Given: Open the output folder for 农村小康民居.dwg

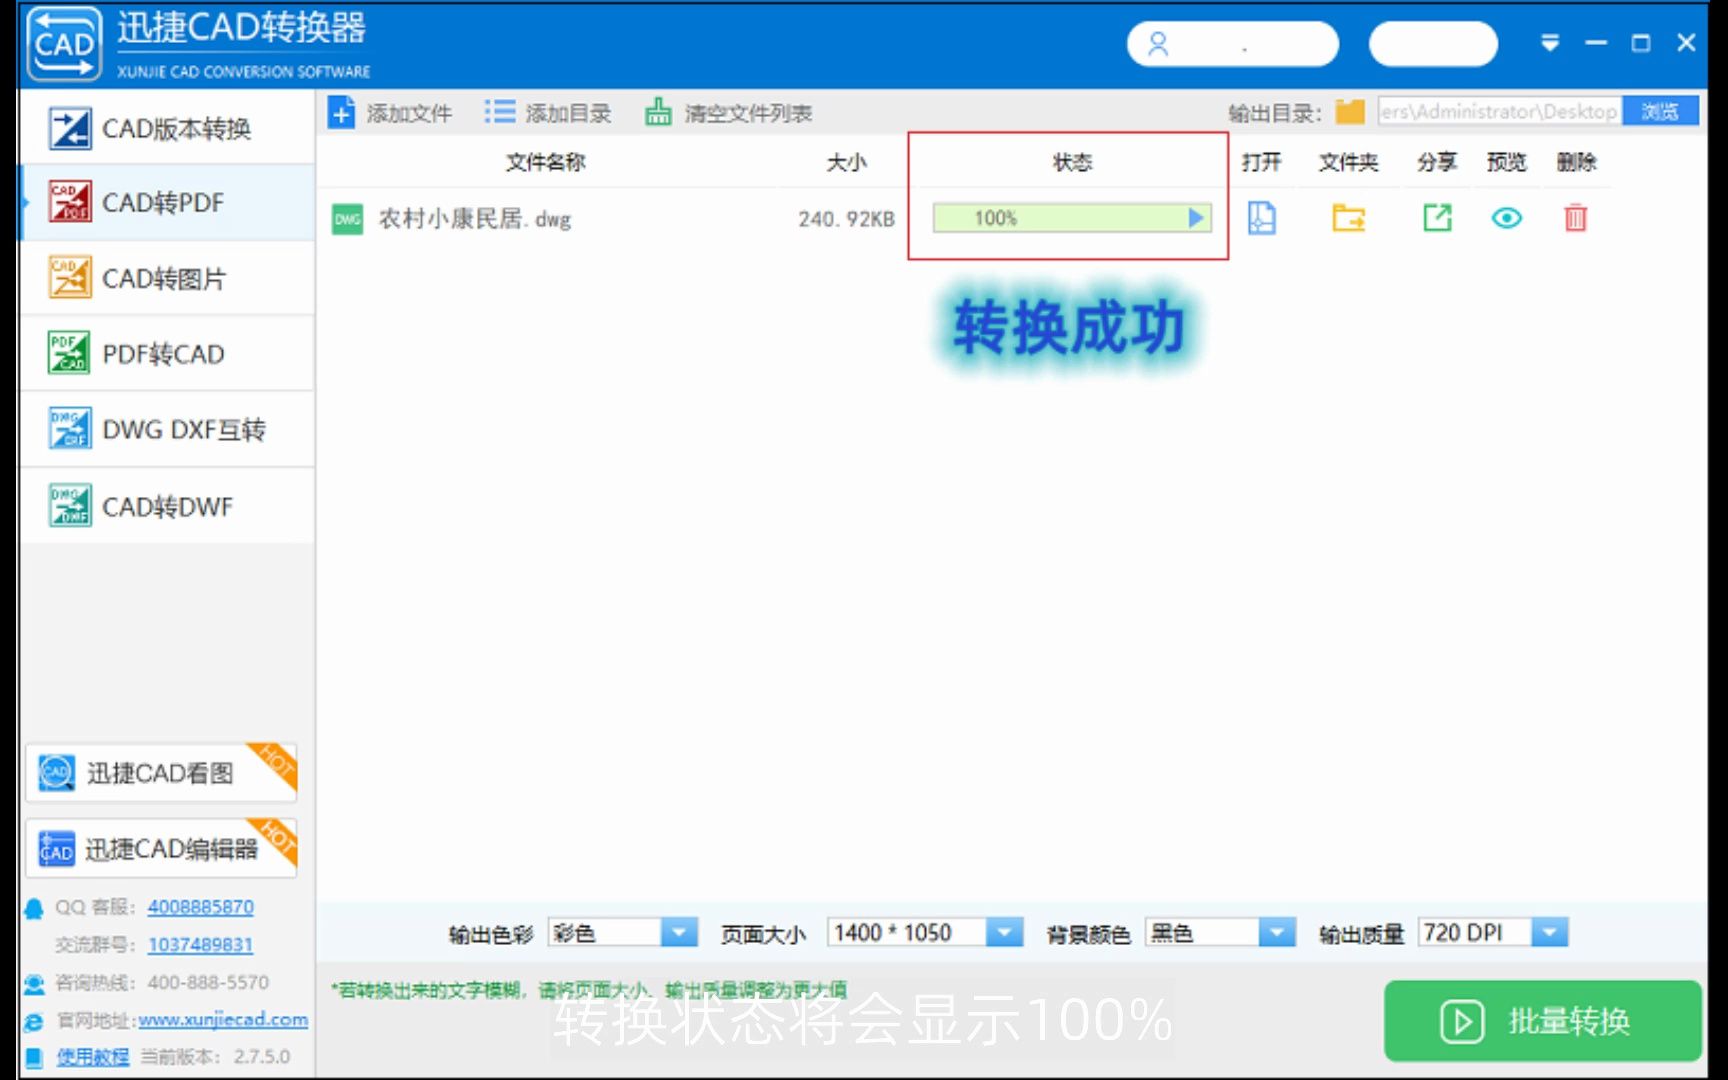Looking at the screenshot, I should tap(1347, 218).
